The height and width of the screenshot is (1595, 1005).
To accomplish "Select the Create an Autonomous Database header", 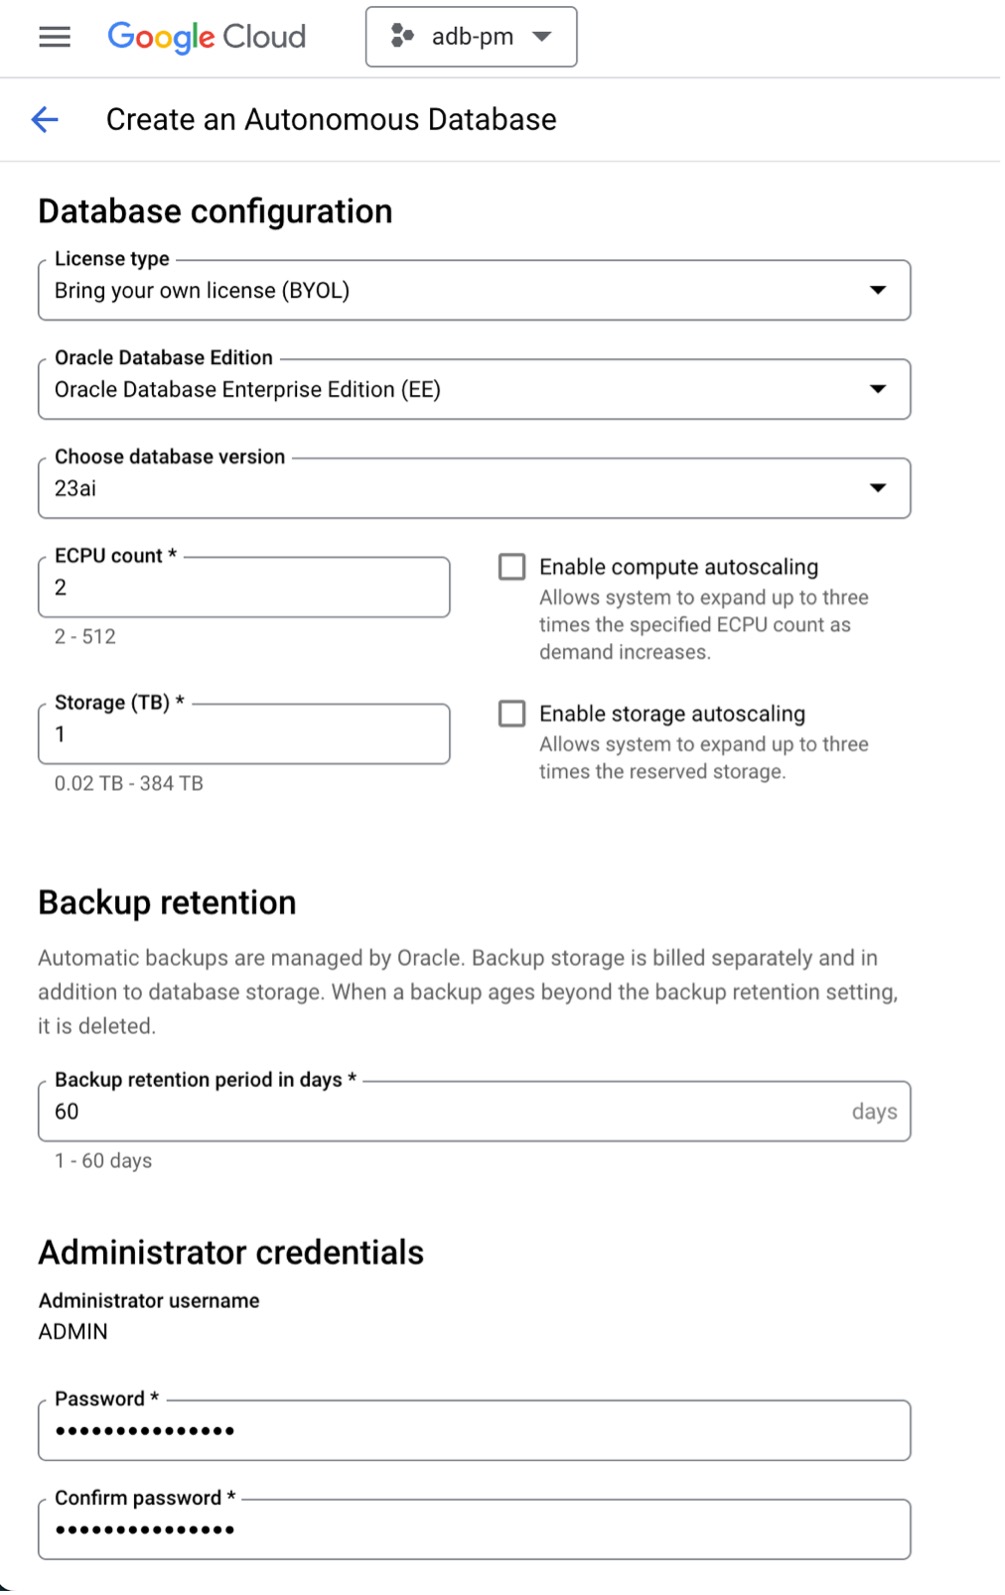I will pos(329,119).
